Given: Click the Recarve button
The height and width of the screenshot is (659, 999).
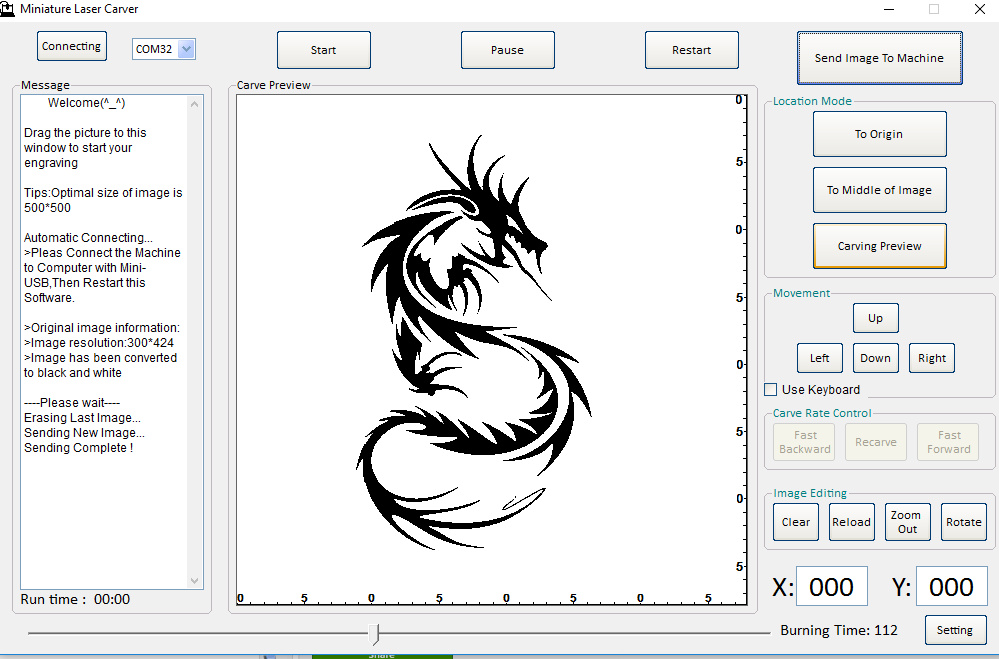Looking at the screenshot, I should [x=875, y=442].
